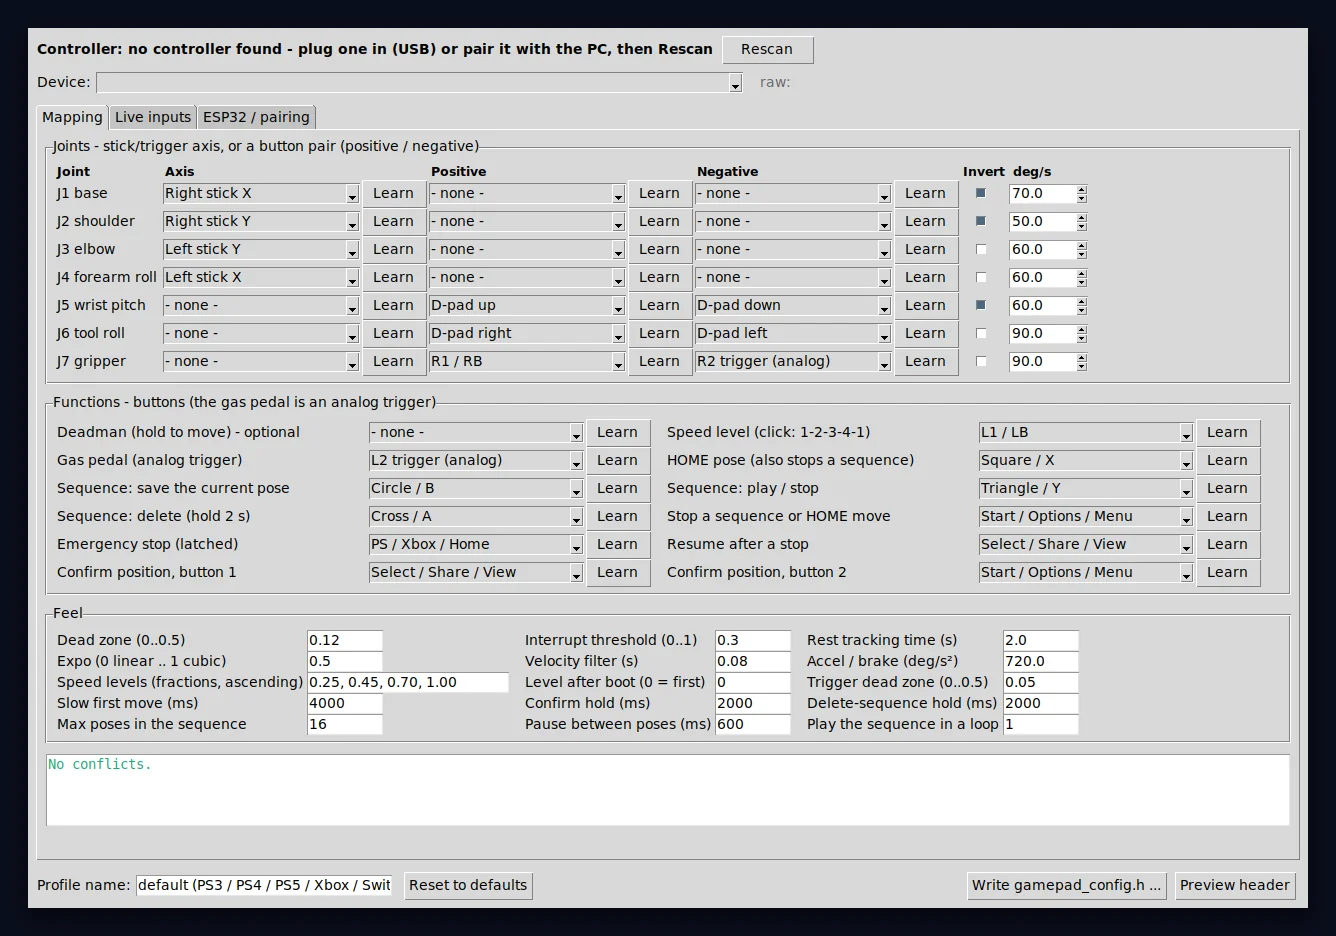Open the J7 gripper Negative dropdown

coord(793,361)
